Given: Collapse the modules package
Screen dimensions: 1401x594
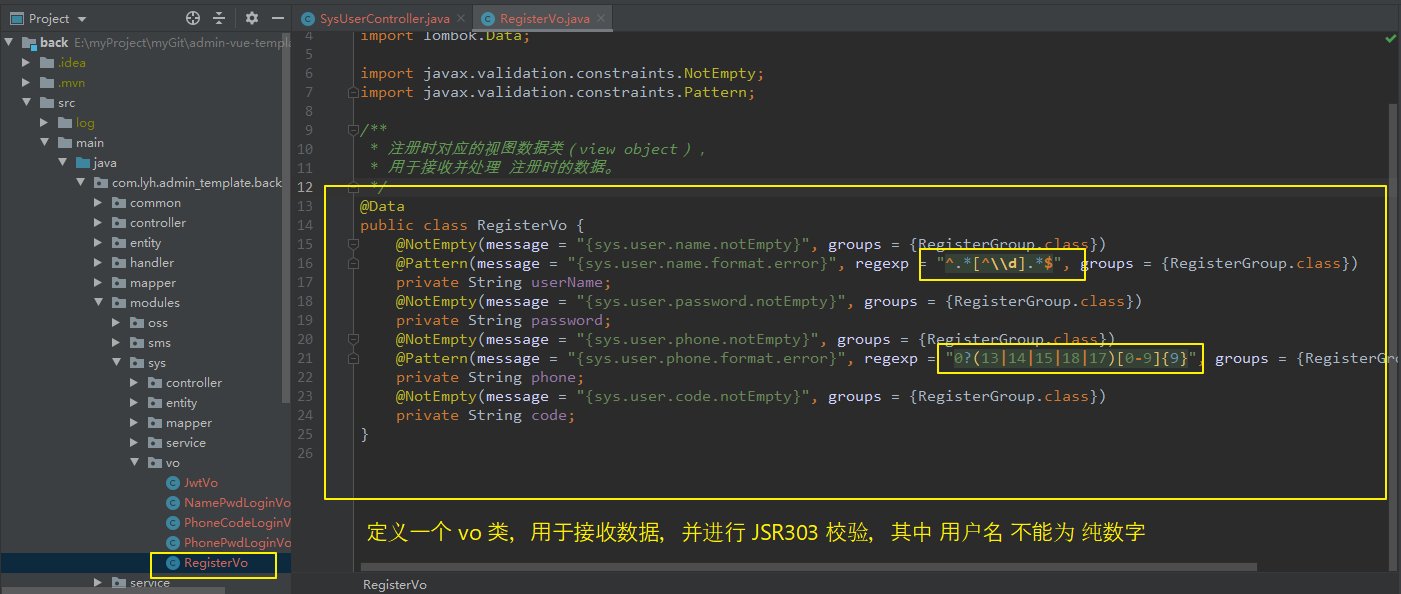Looking at the screenshot, I should coord(99,303).
